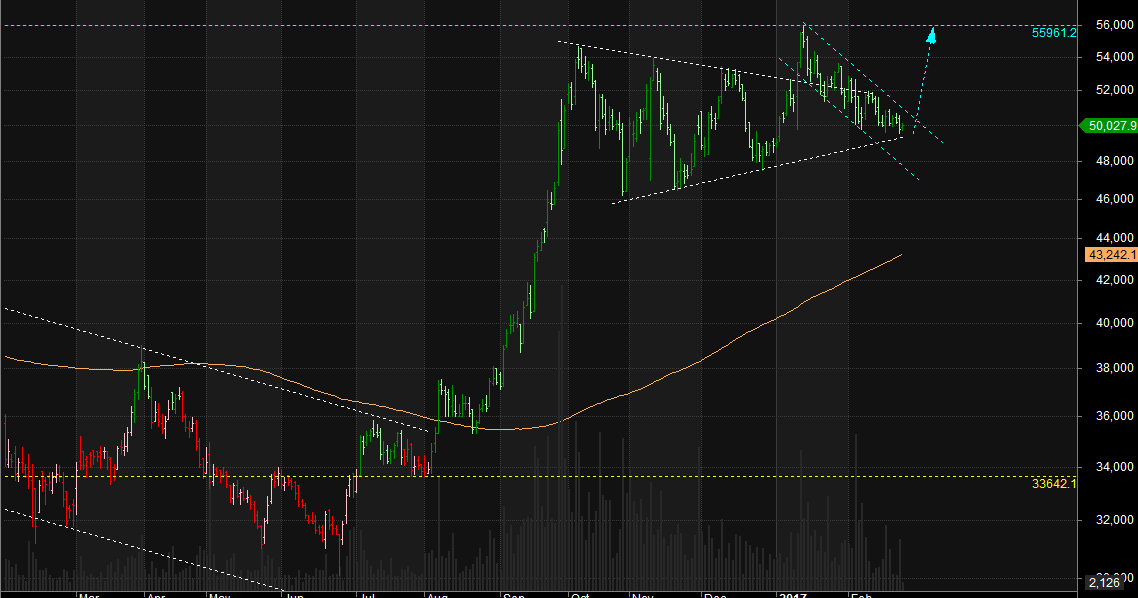Click the yellow 33642.1 support level label
The width and height of the screenshot is (1138, 598).
[x=1053, y=483]
